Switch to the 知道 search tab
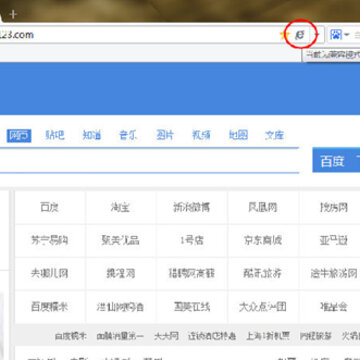The width and height of the screenshot is (360, 360). (92, 135)
